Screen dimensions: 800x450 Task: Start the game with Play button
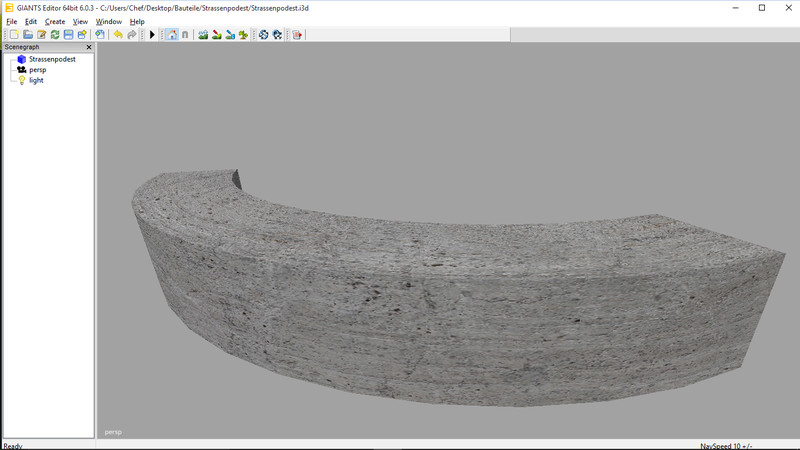pos(152,35)
